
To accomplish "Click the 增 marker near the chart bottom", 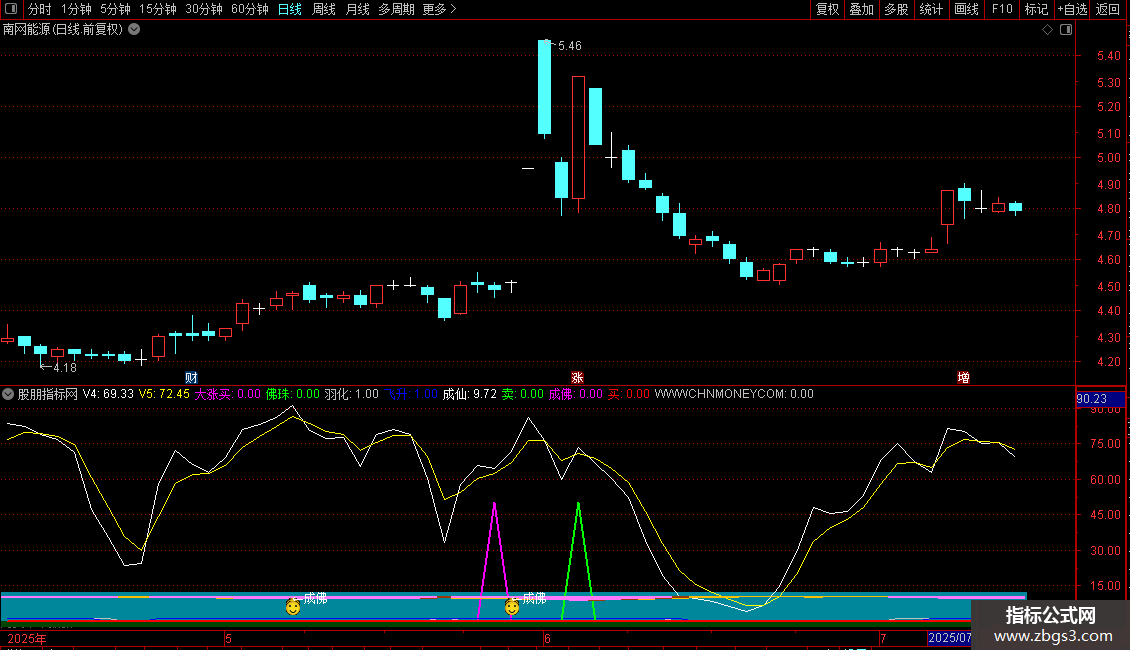I will 963,377.
